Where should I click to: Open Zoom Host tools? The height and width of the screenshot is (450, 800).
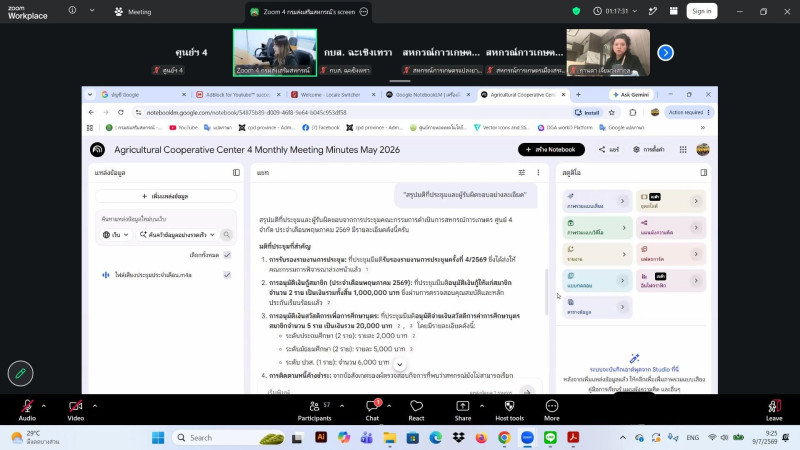(509, 410)
